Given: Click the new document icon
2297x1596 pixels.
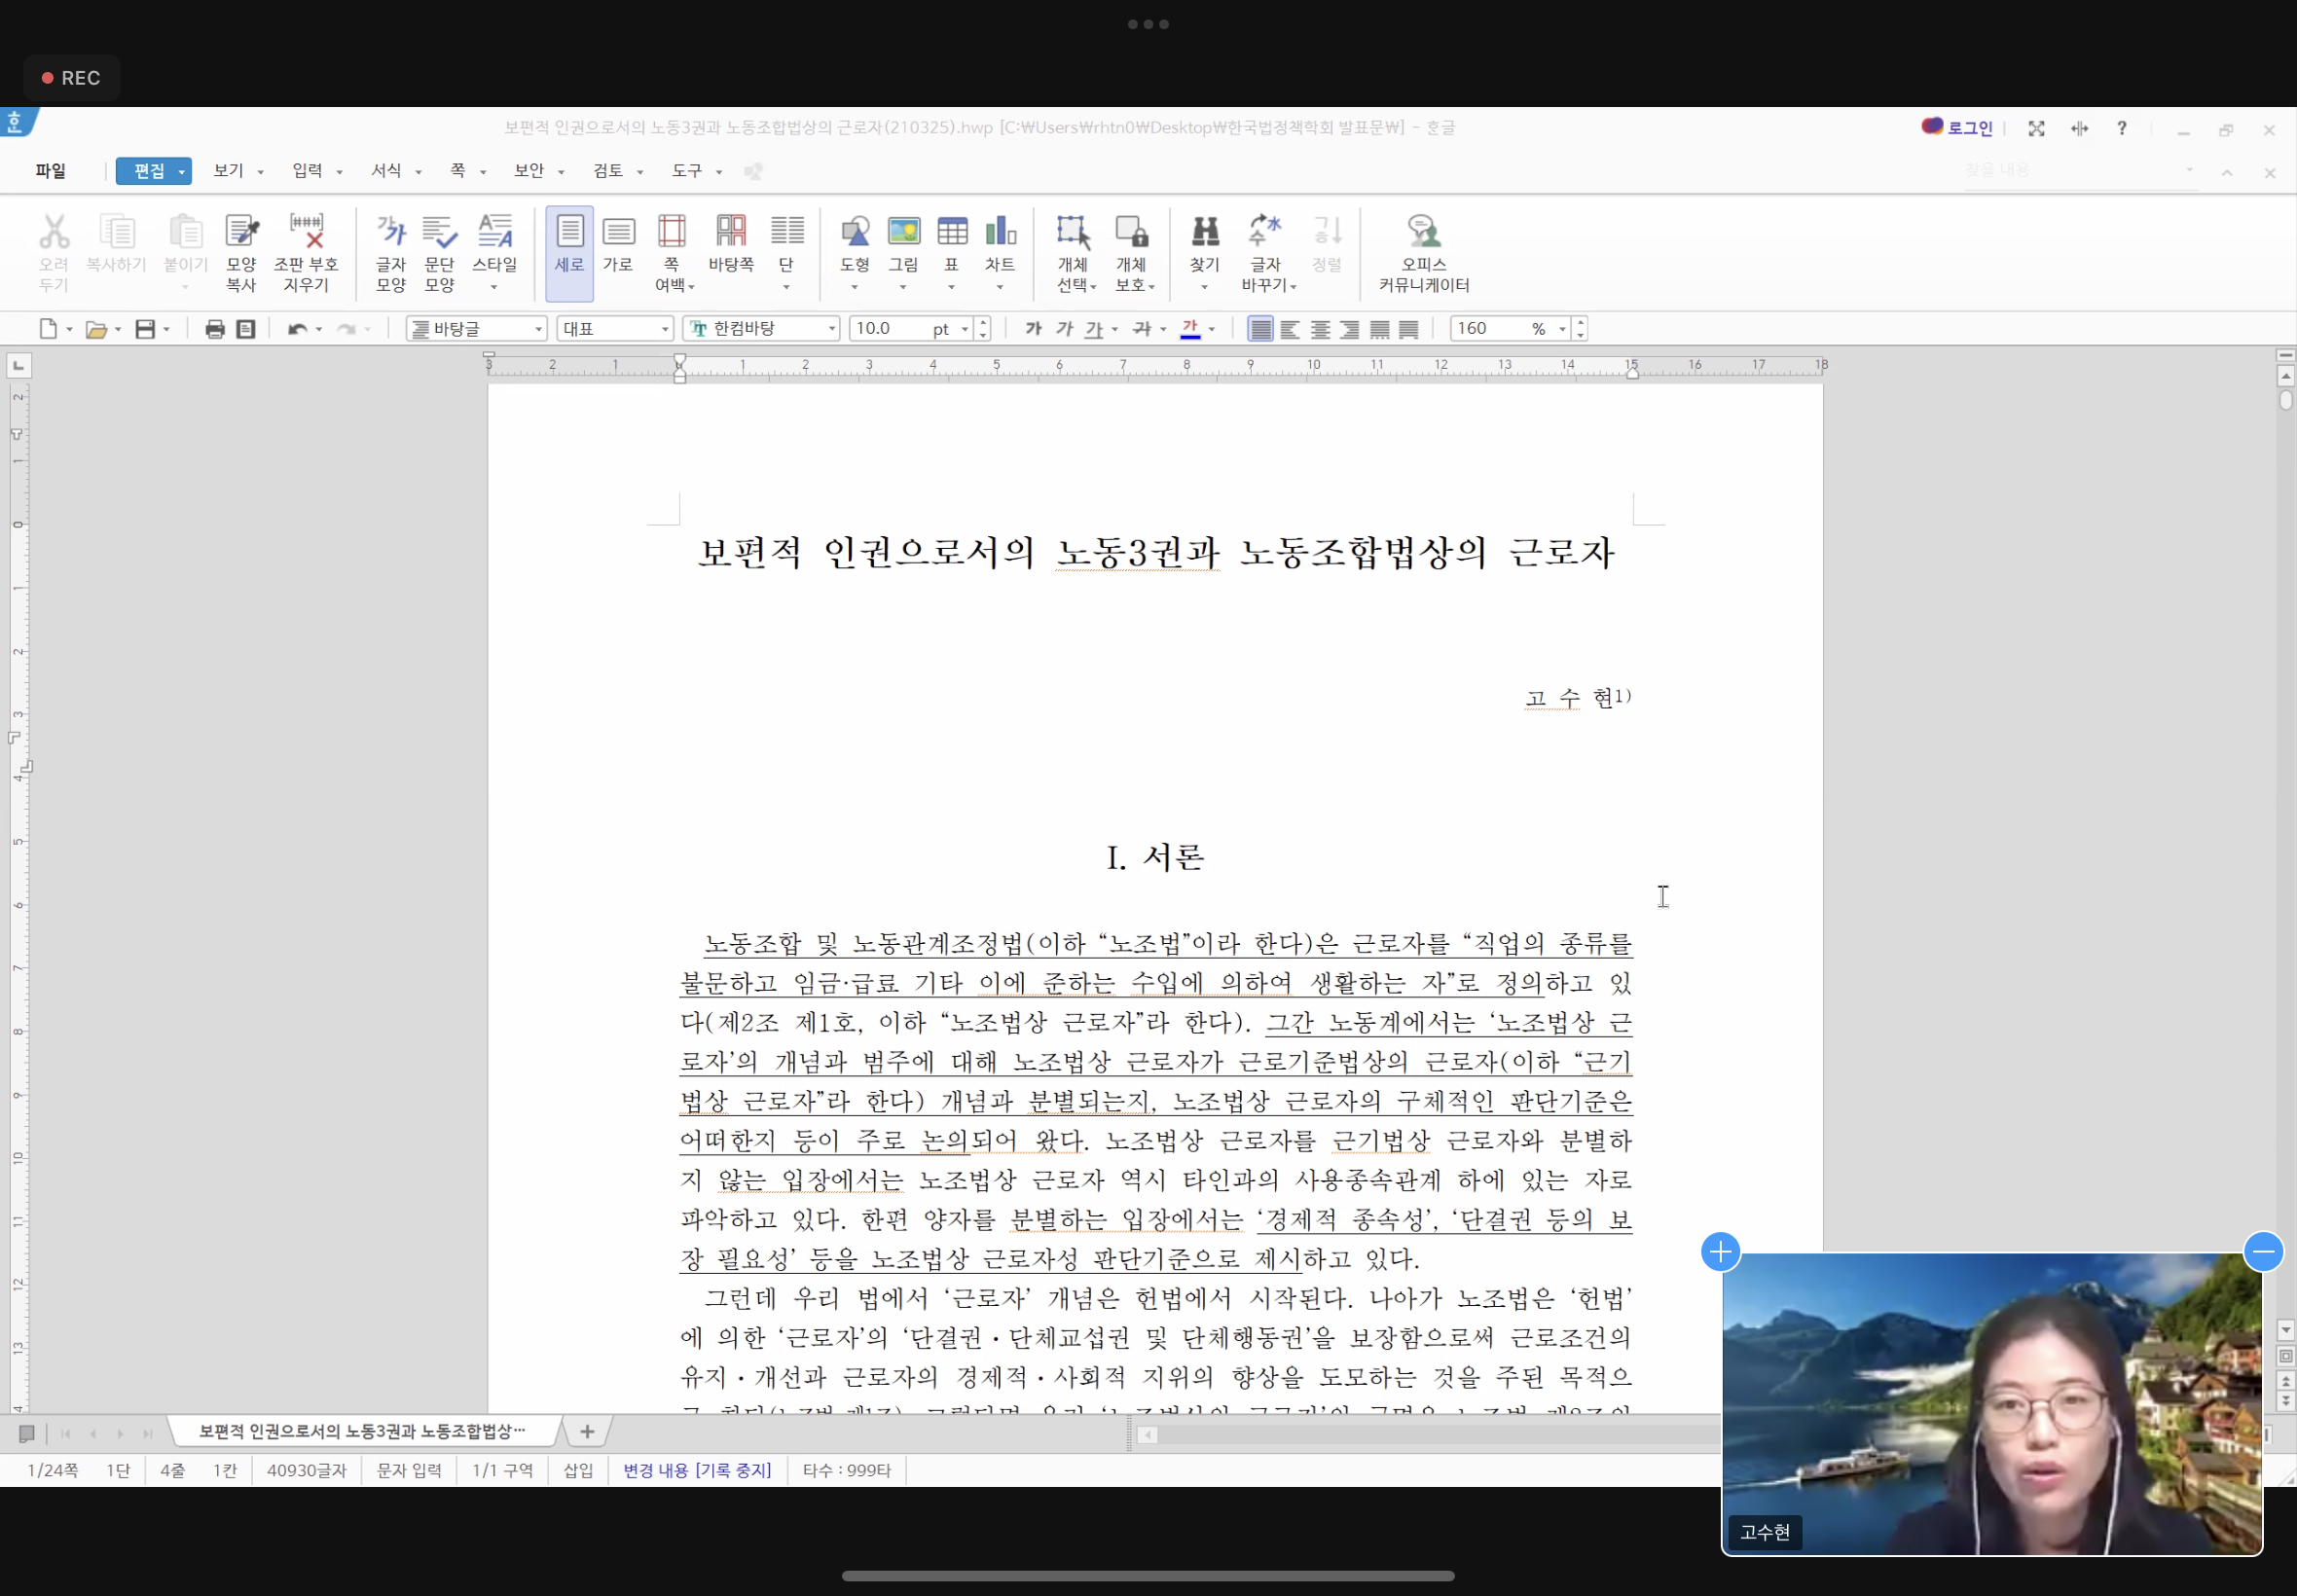Looking at the screenshot, I should (48, 329).
